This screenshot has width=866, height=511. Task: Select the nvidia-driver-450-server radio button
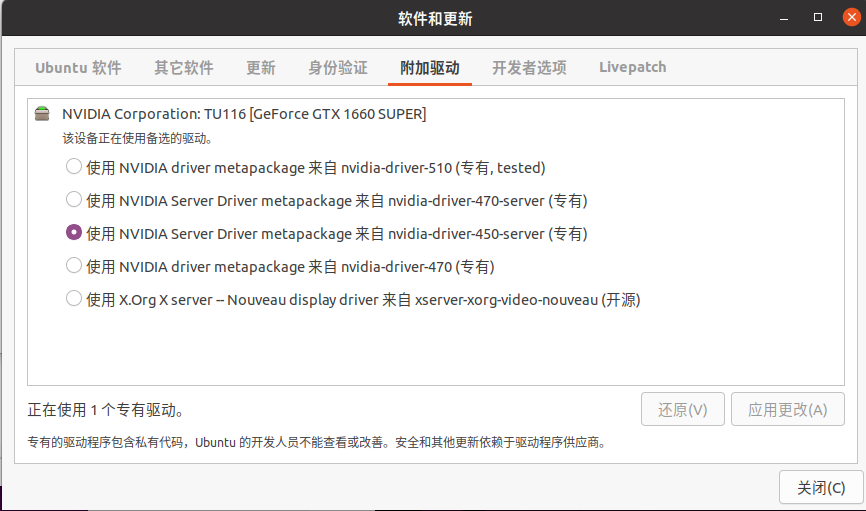click(x=73, y=233)
